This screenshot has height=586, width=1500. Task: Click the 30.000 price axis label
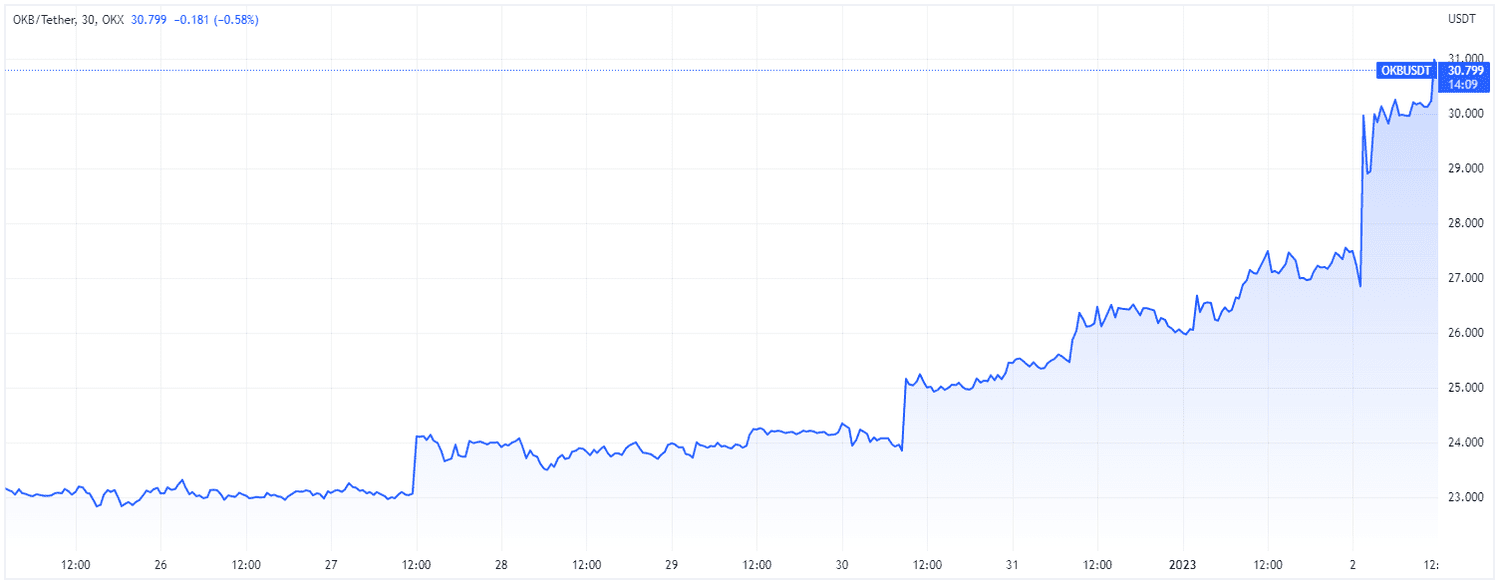[x=1465, y=114]
